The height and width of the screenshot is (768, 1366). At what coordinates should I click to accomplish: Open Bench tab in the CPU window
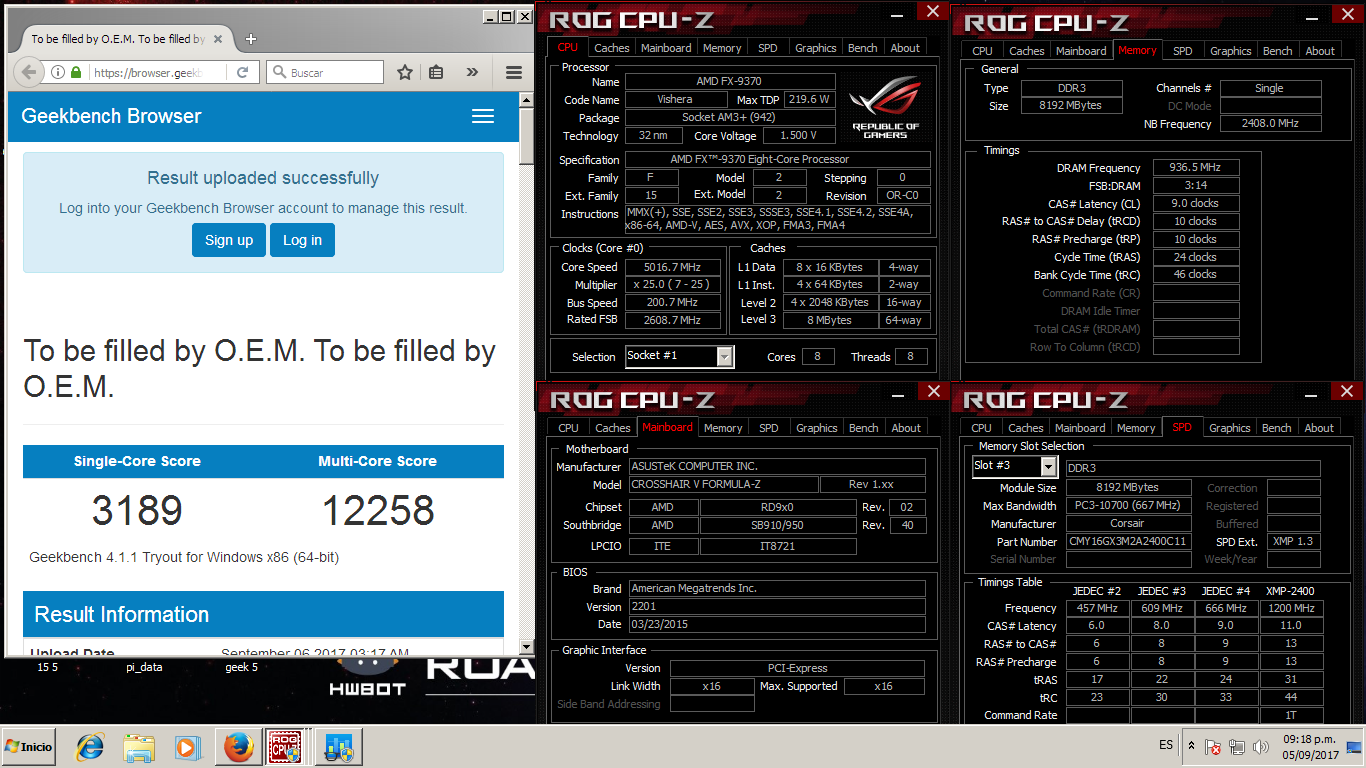[863, 47]
